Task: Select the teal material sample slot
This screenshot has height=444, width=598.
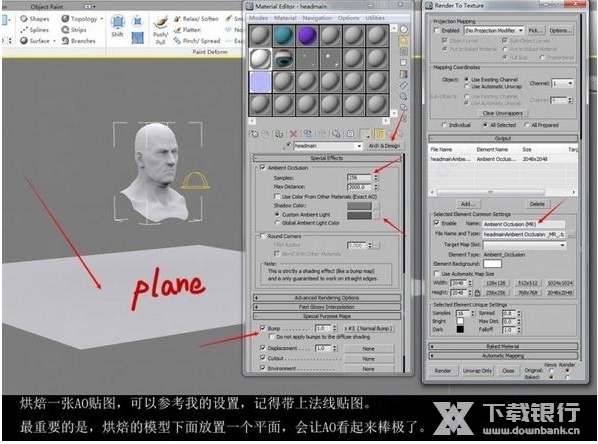Action: [283, 36]
